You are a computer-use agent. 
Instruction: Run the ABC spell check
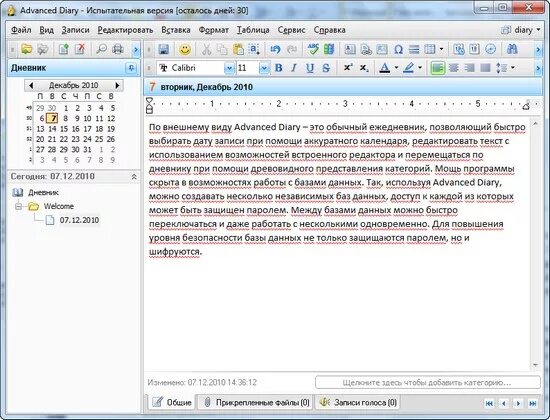coord(313,49)
